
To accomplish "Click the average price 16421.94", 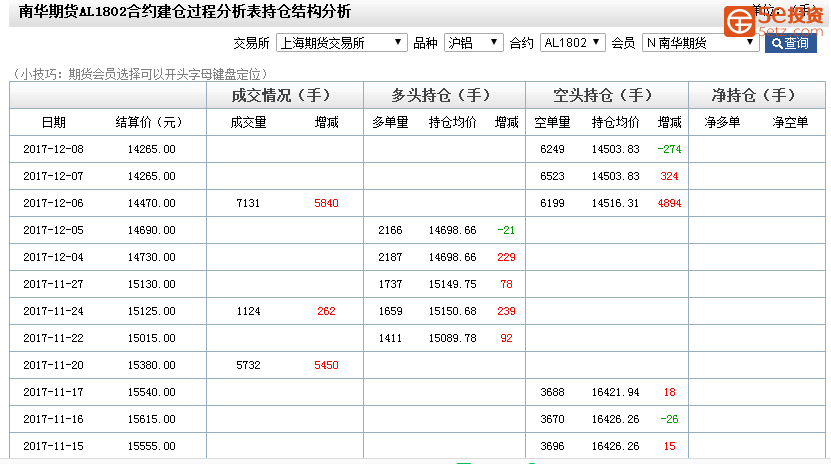I will 615,392.
